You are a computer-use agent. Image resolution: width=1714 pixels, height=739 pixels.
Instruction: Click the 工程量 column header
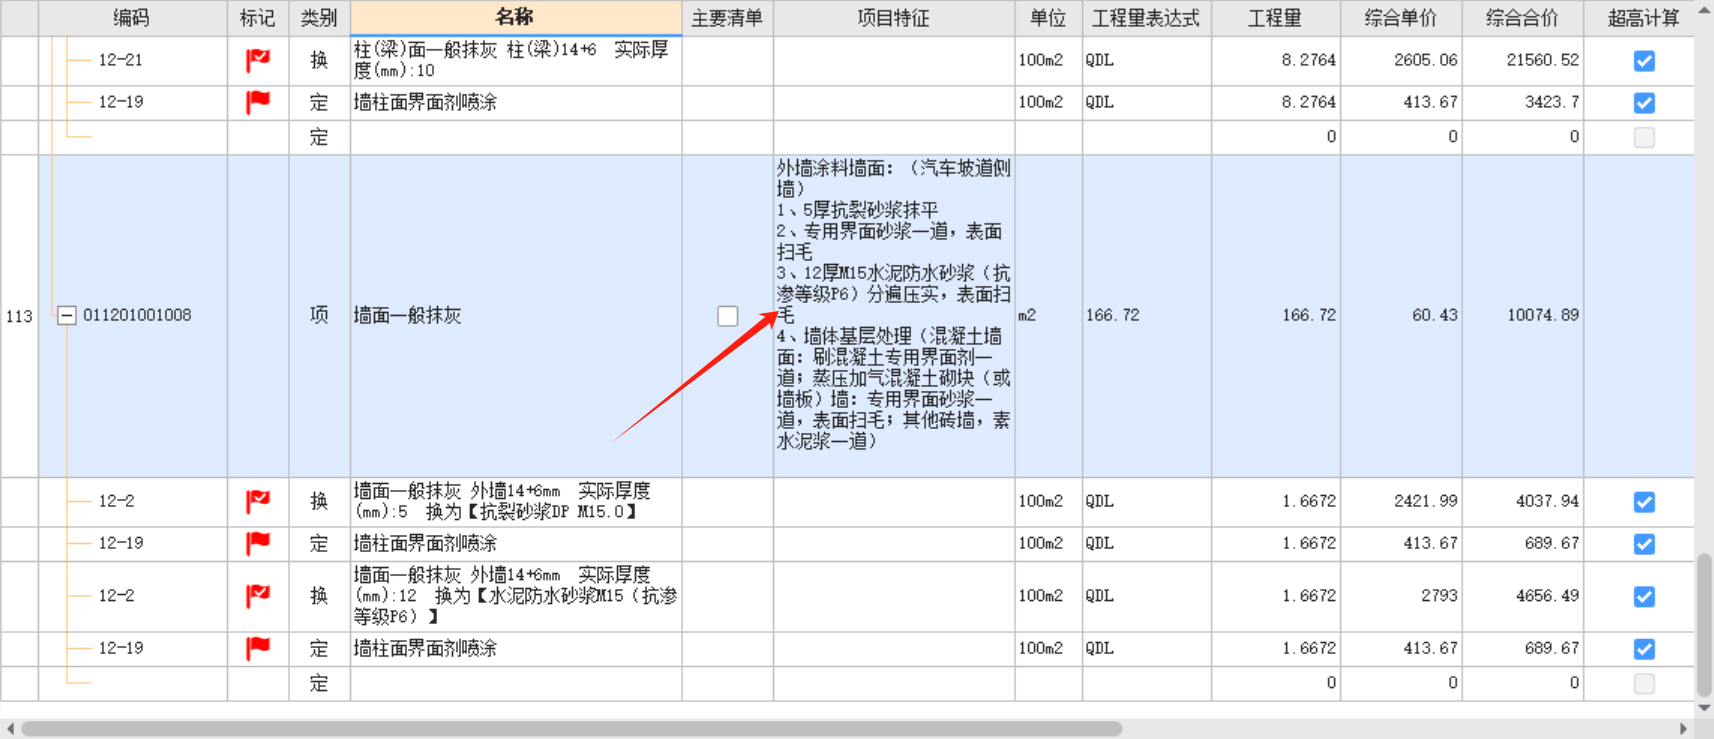click(1276, 18)
